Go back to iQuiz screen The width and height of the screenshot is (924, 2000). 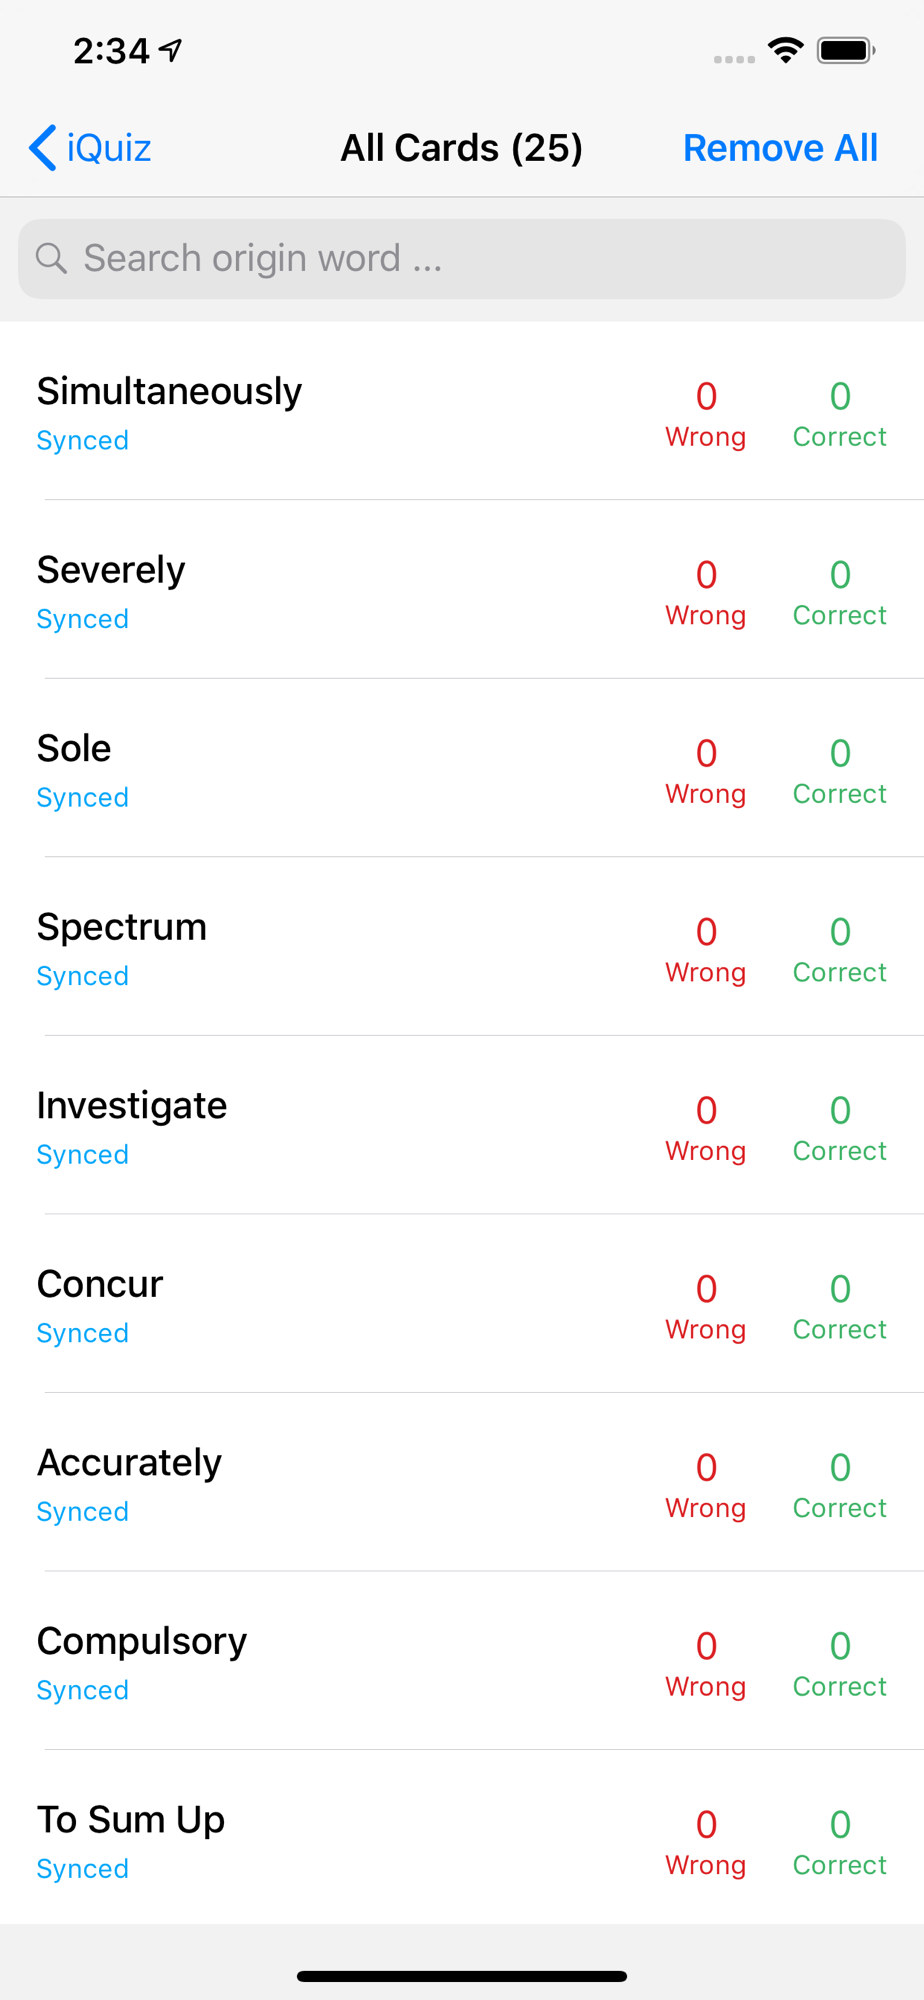point(90,148)
